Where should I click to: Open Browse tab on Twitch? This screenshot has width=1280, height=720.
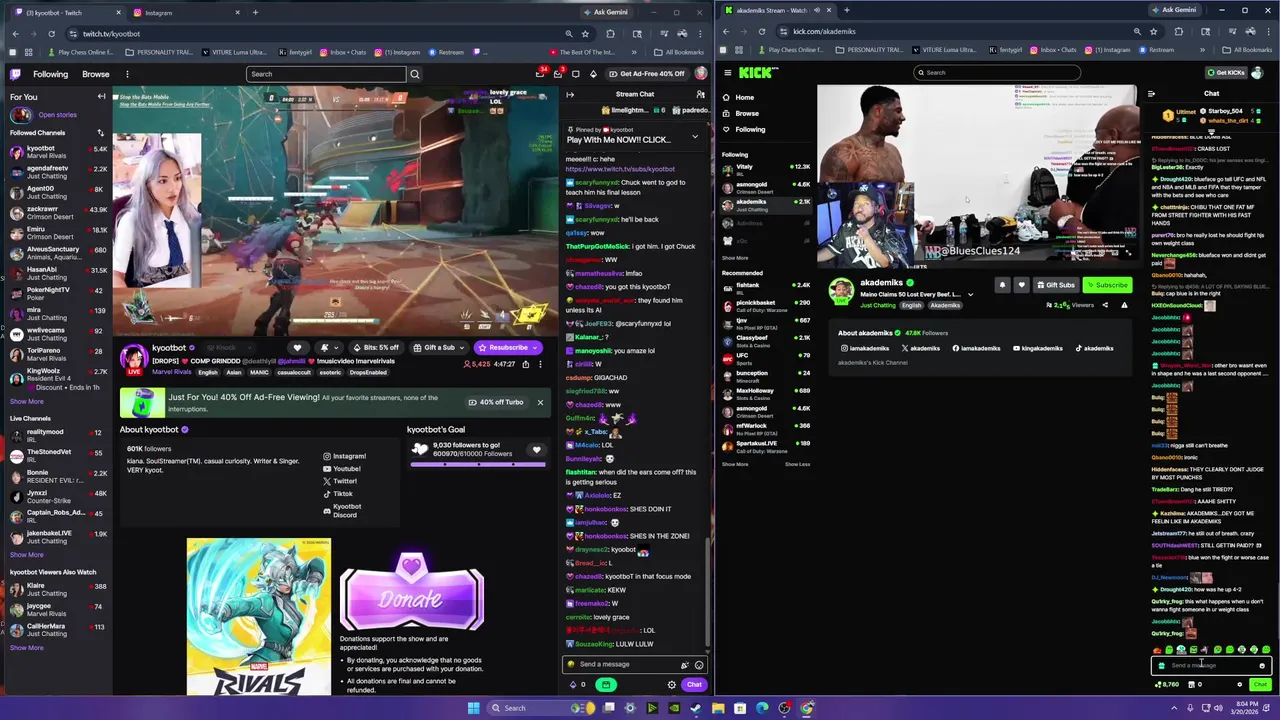[x=96, y=74]
